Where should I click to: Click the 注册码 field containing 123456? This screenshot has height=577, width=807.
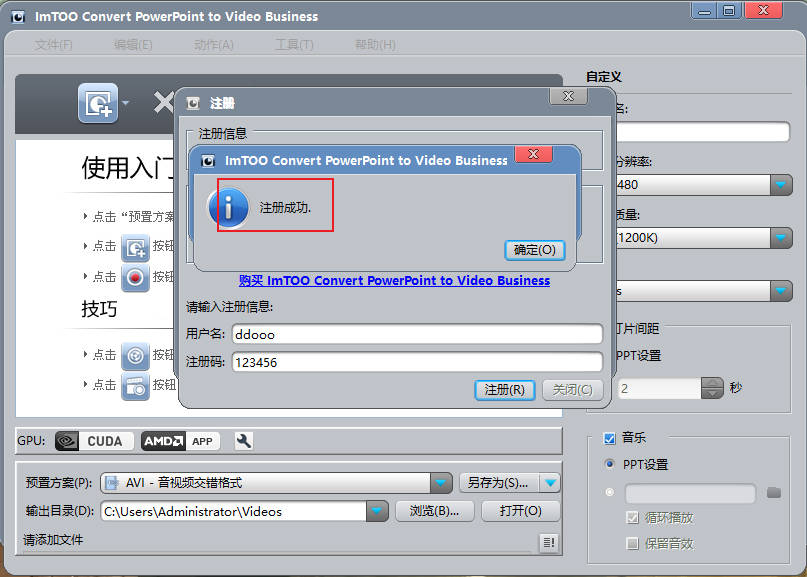pyautogui.click(x=417, y=362)
